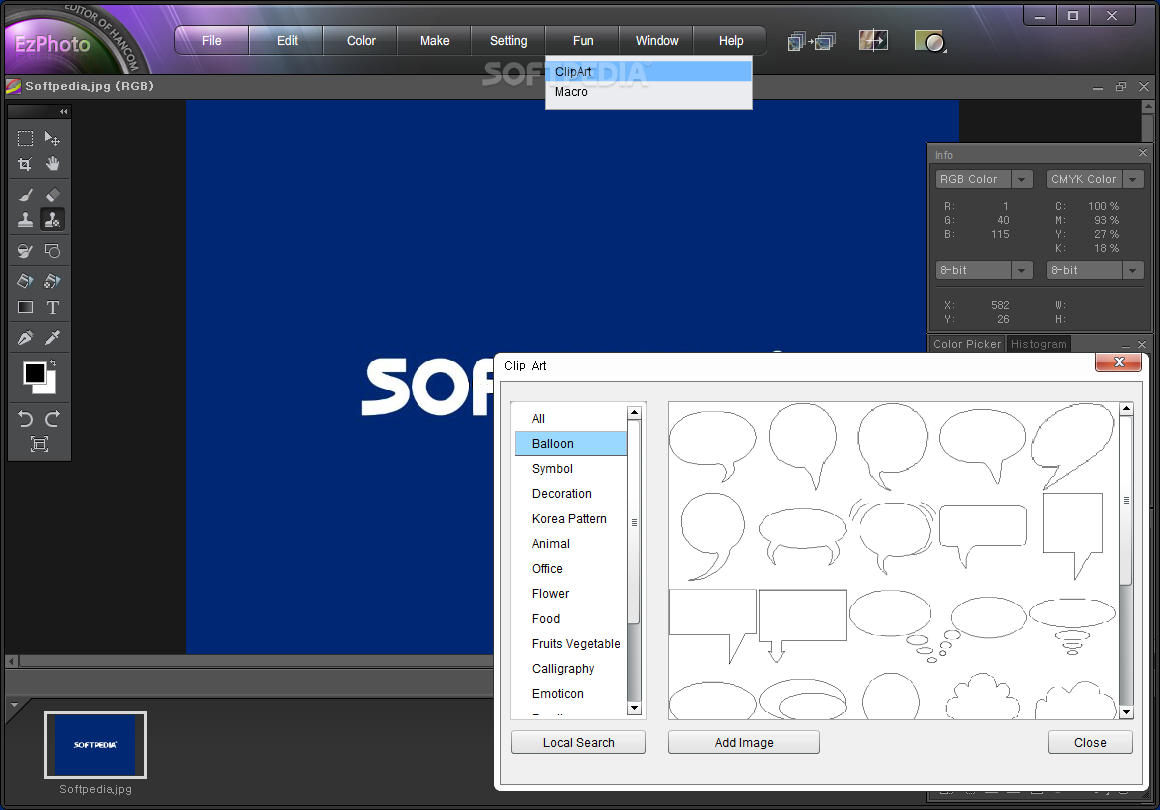The width and height of the screenshot is (1160, 810).
Task: Open the right 8-bit depth dropdown
Action: [x=1133, y=270]
